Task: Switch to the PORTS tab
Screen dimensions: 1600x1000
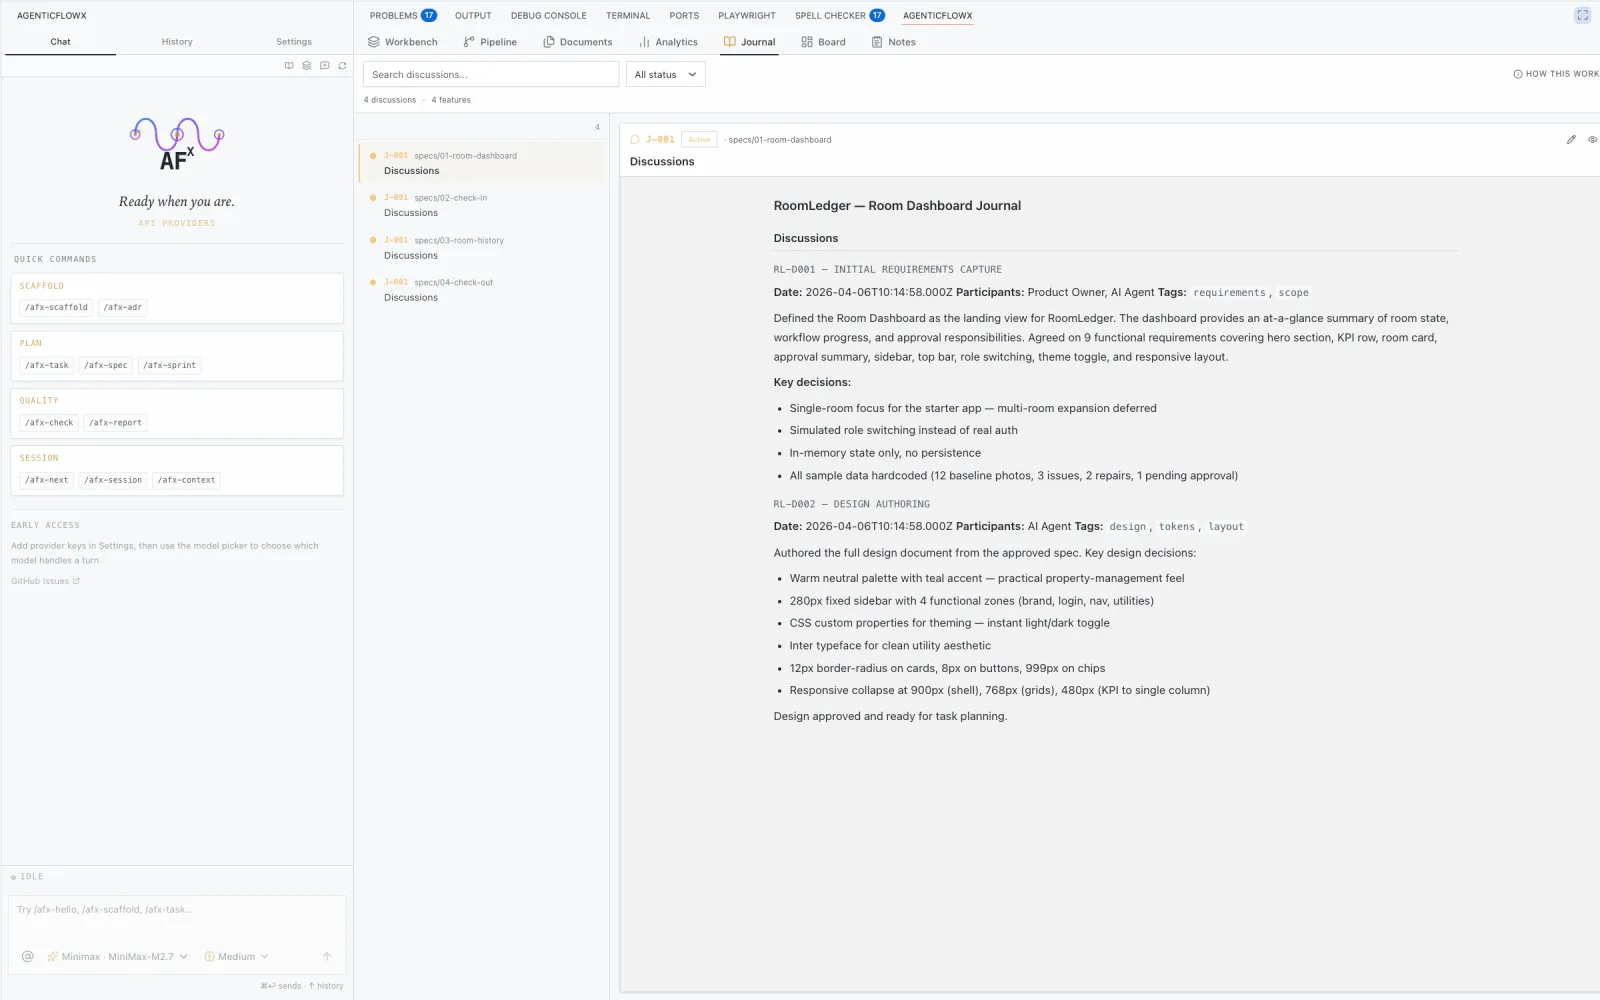Action: [x=684, y=15]
